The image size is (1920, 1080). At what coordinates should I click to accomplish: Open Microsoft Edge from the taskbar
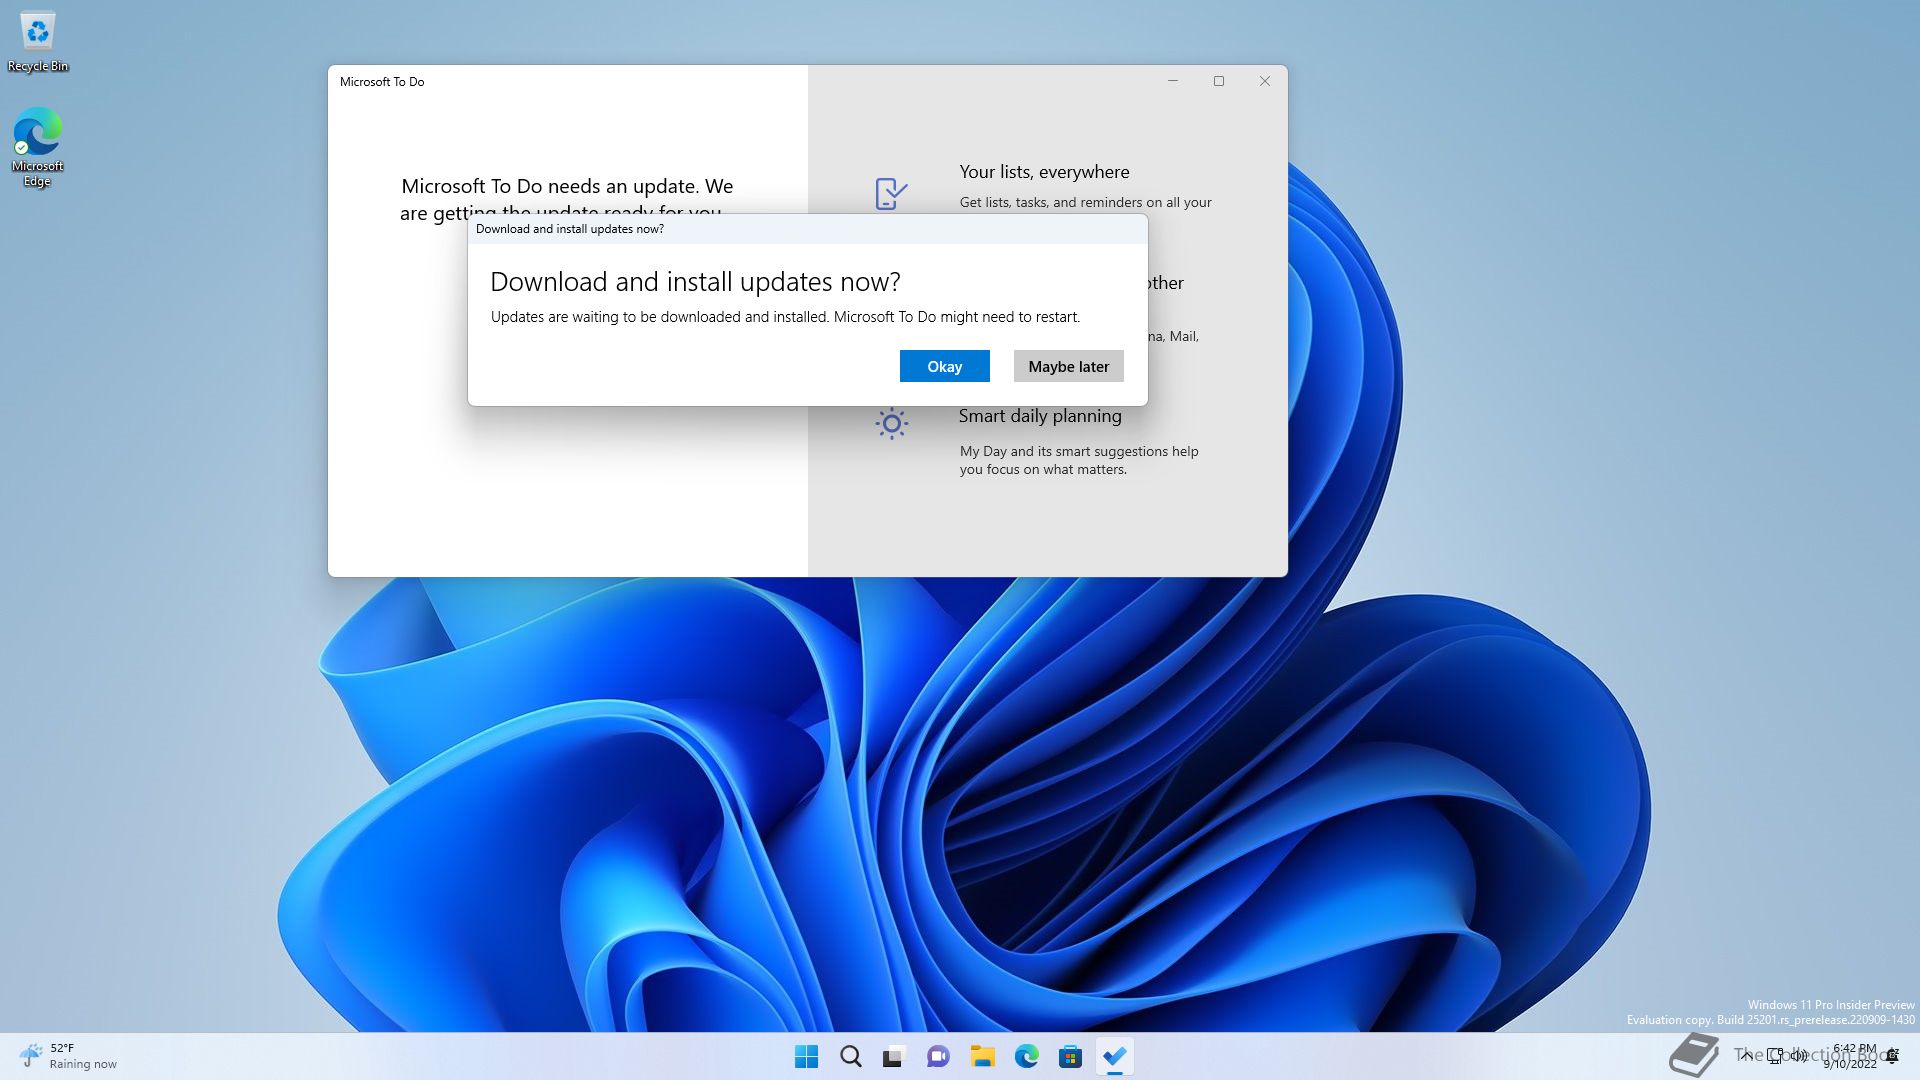tap(1026, 1056)
